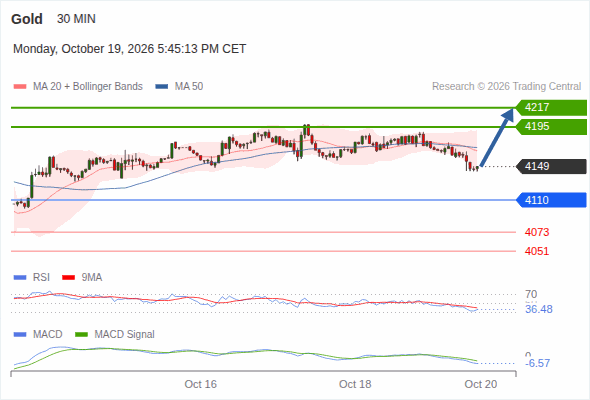Click the 'Gold' chart title
Image resolution: width=590 pixels, height=400 pixels.
27,19
